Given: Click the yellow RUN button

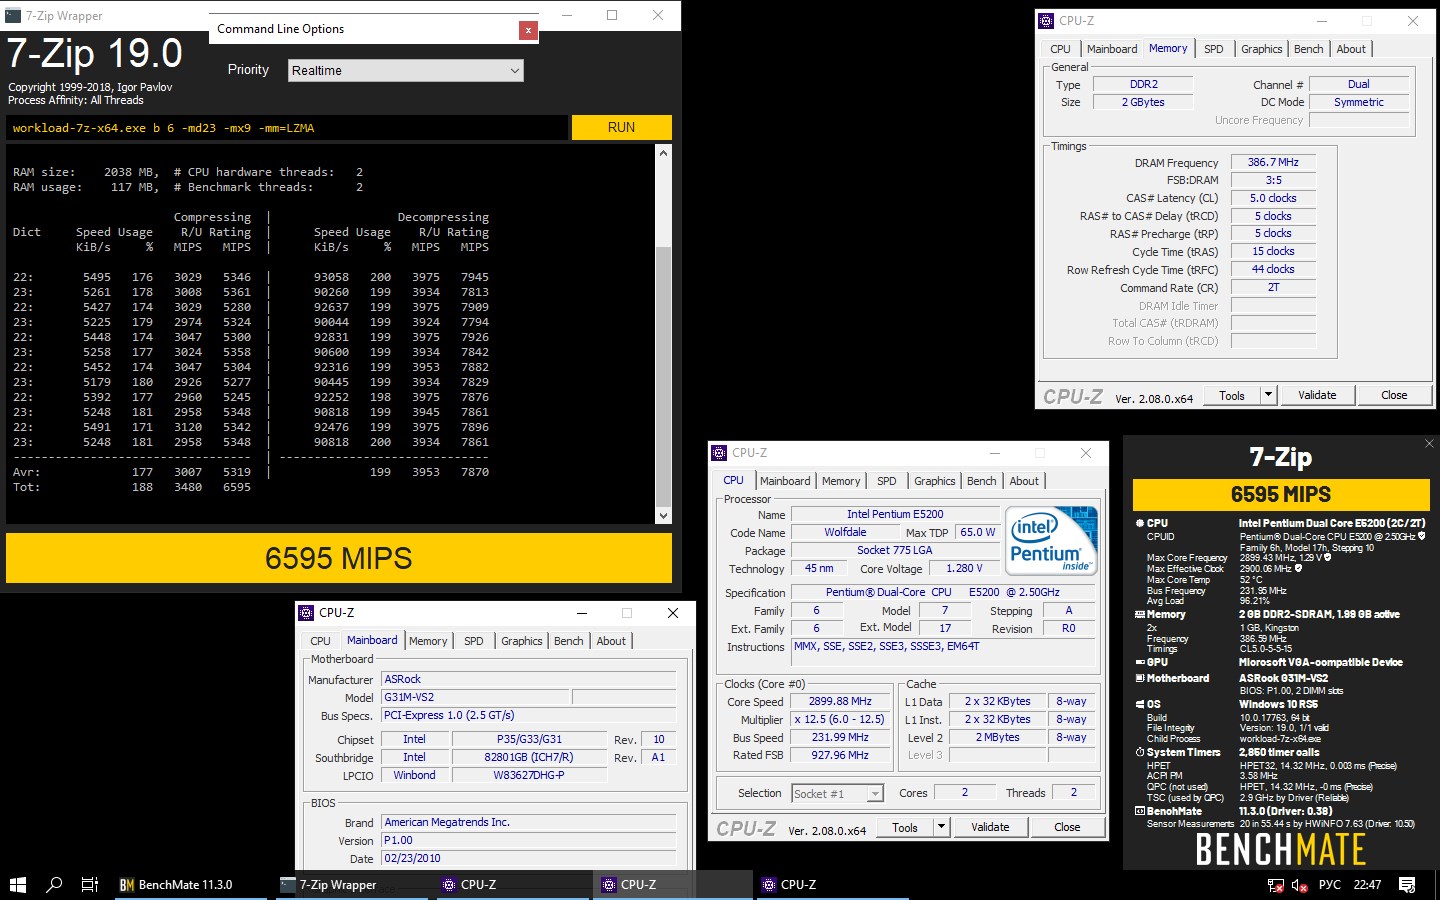Looking at the screenshot, I should pyautogui.click(x=621, y=127).
